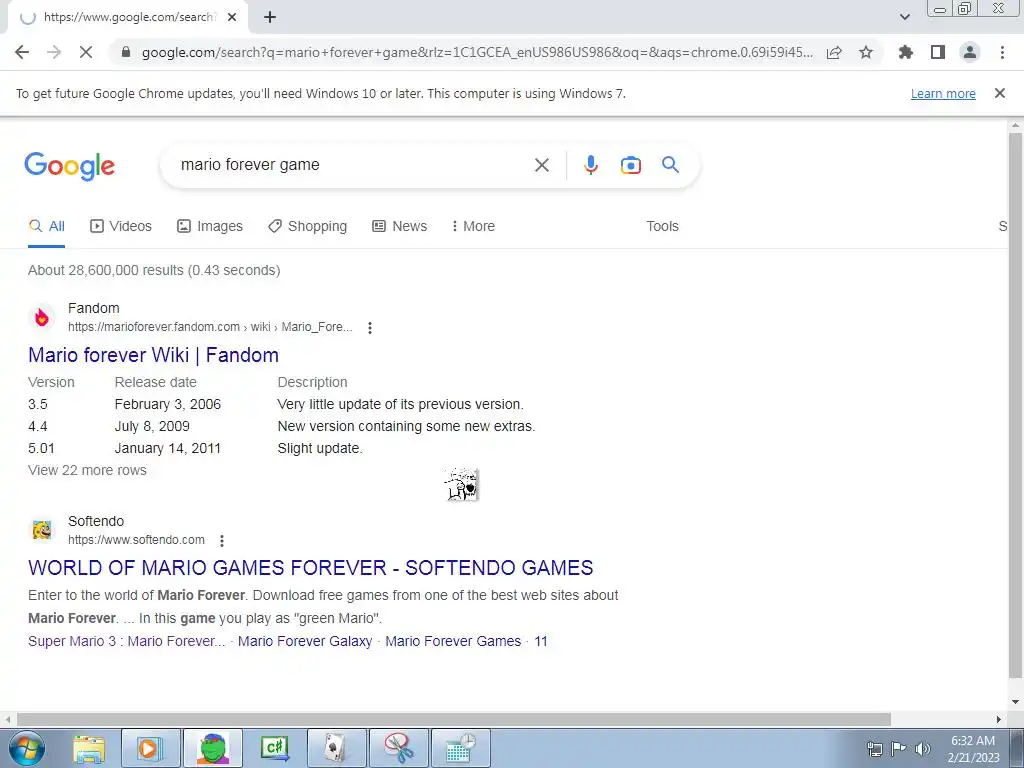Open Fandom result options menu

(x=370, y=328)
